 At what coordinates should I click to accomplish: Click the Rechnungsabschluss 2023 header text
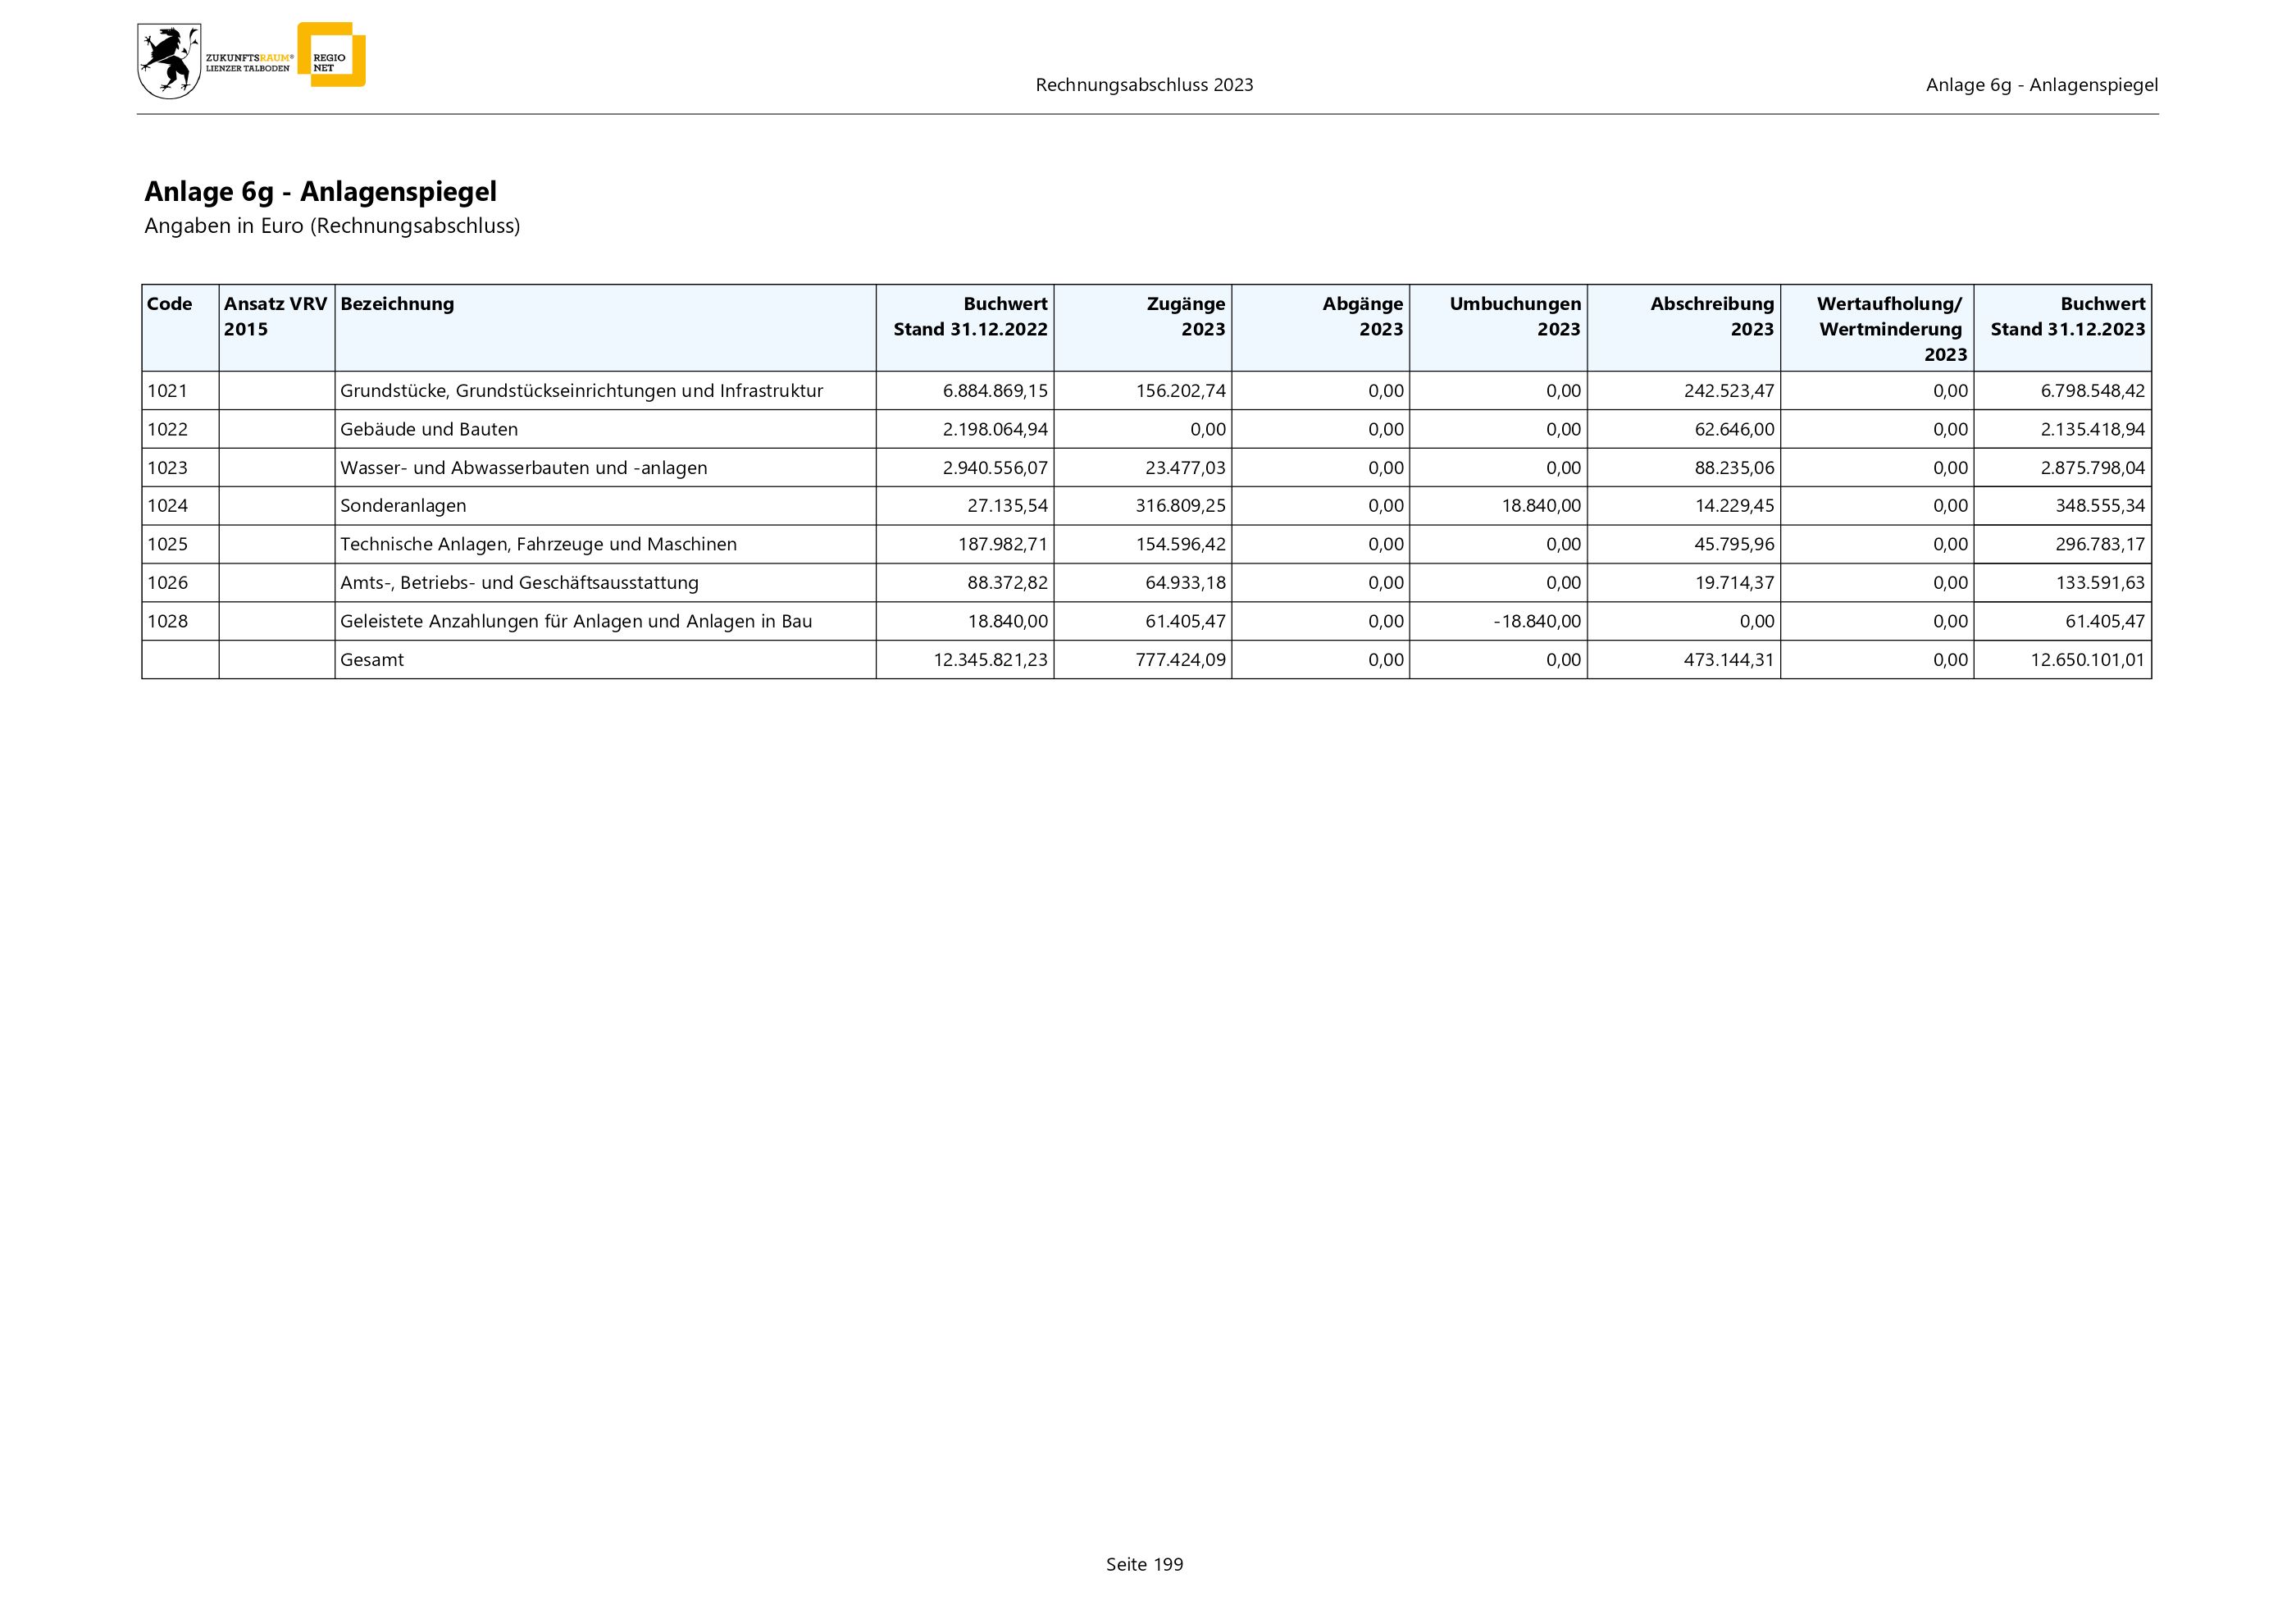click(1144, 85)
